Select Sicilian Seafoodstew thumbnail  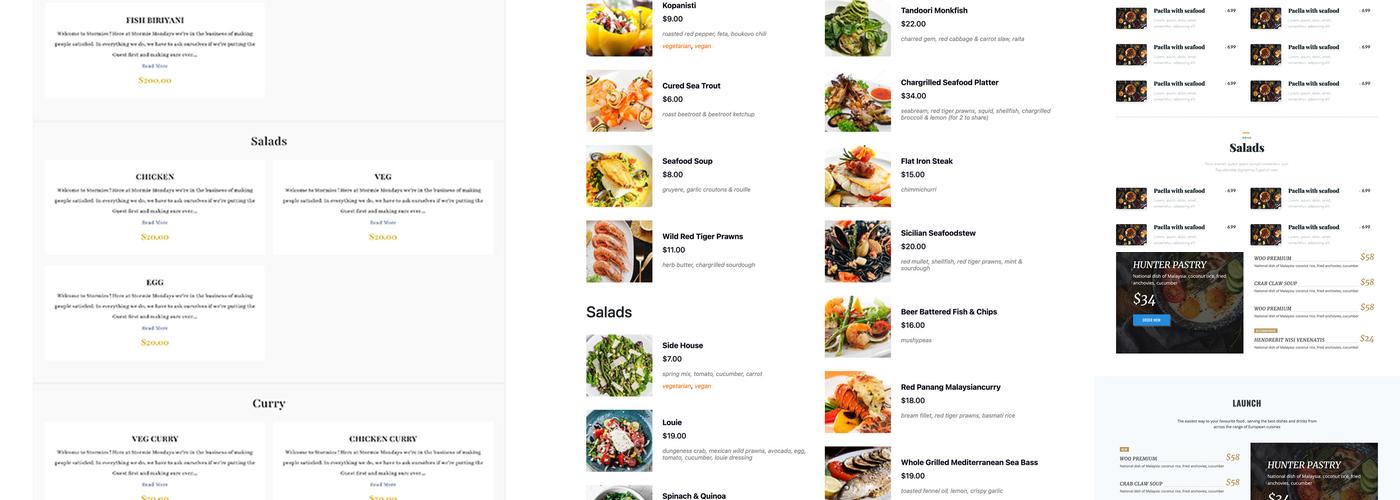[x=857, y=251]
